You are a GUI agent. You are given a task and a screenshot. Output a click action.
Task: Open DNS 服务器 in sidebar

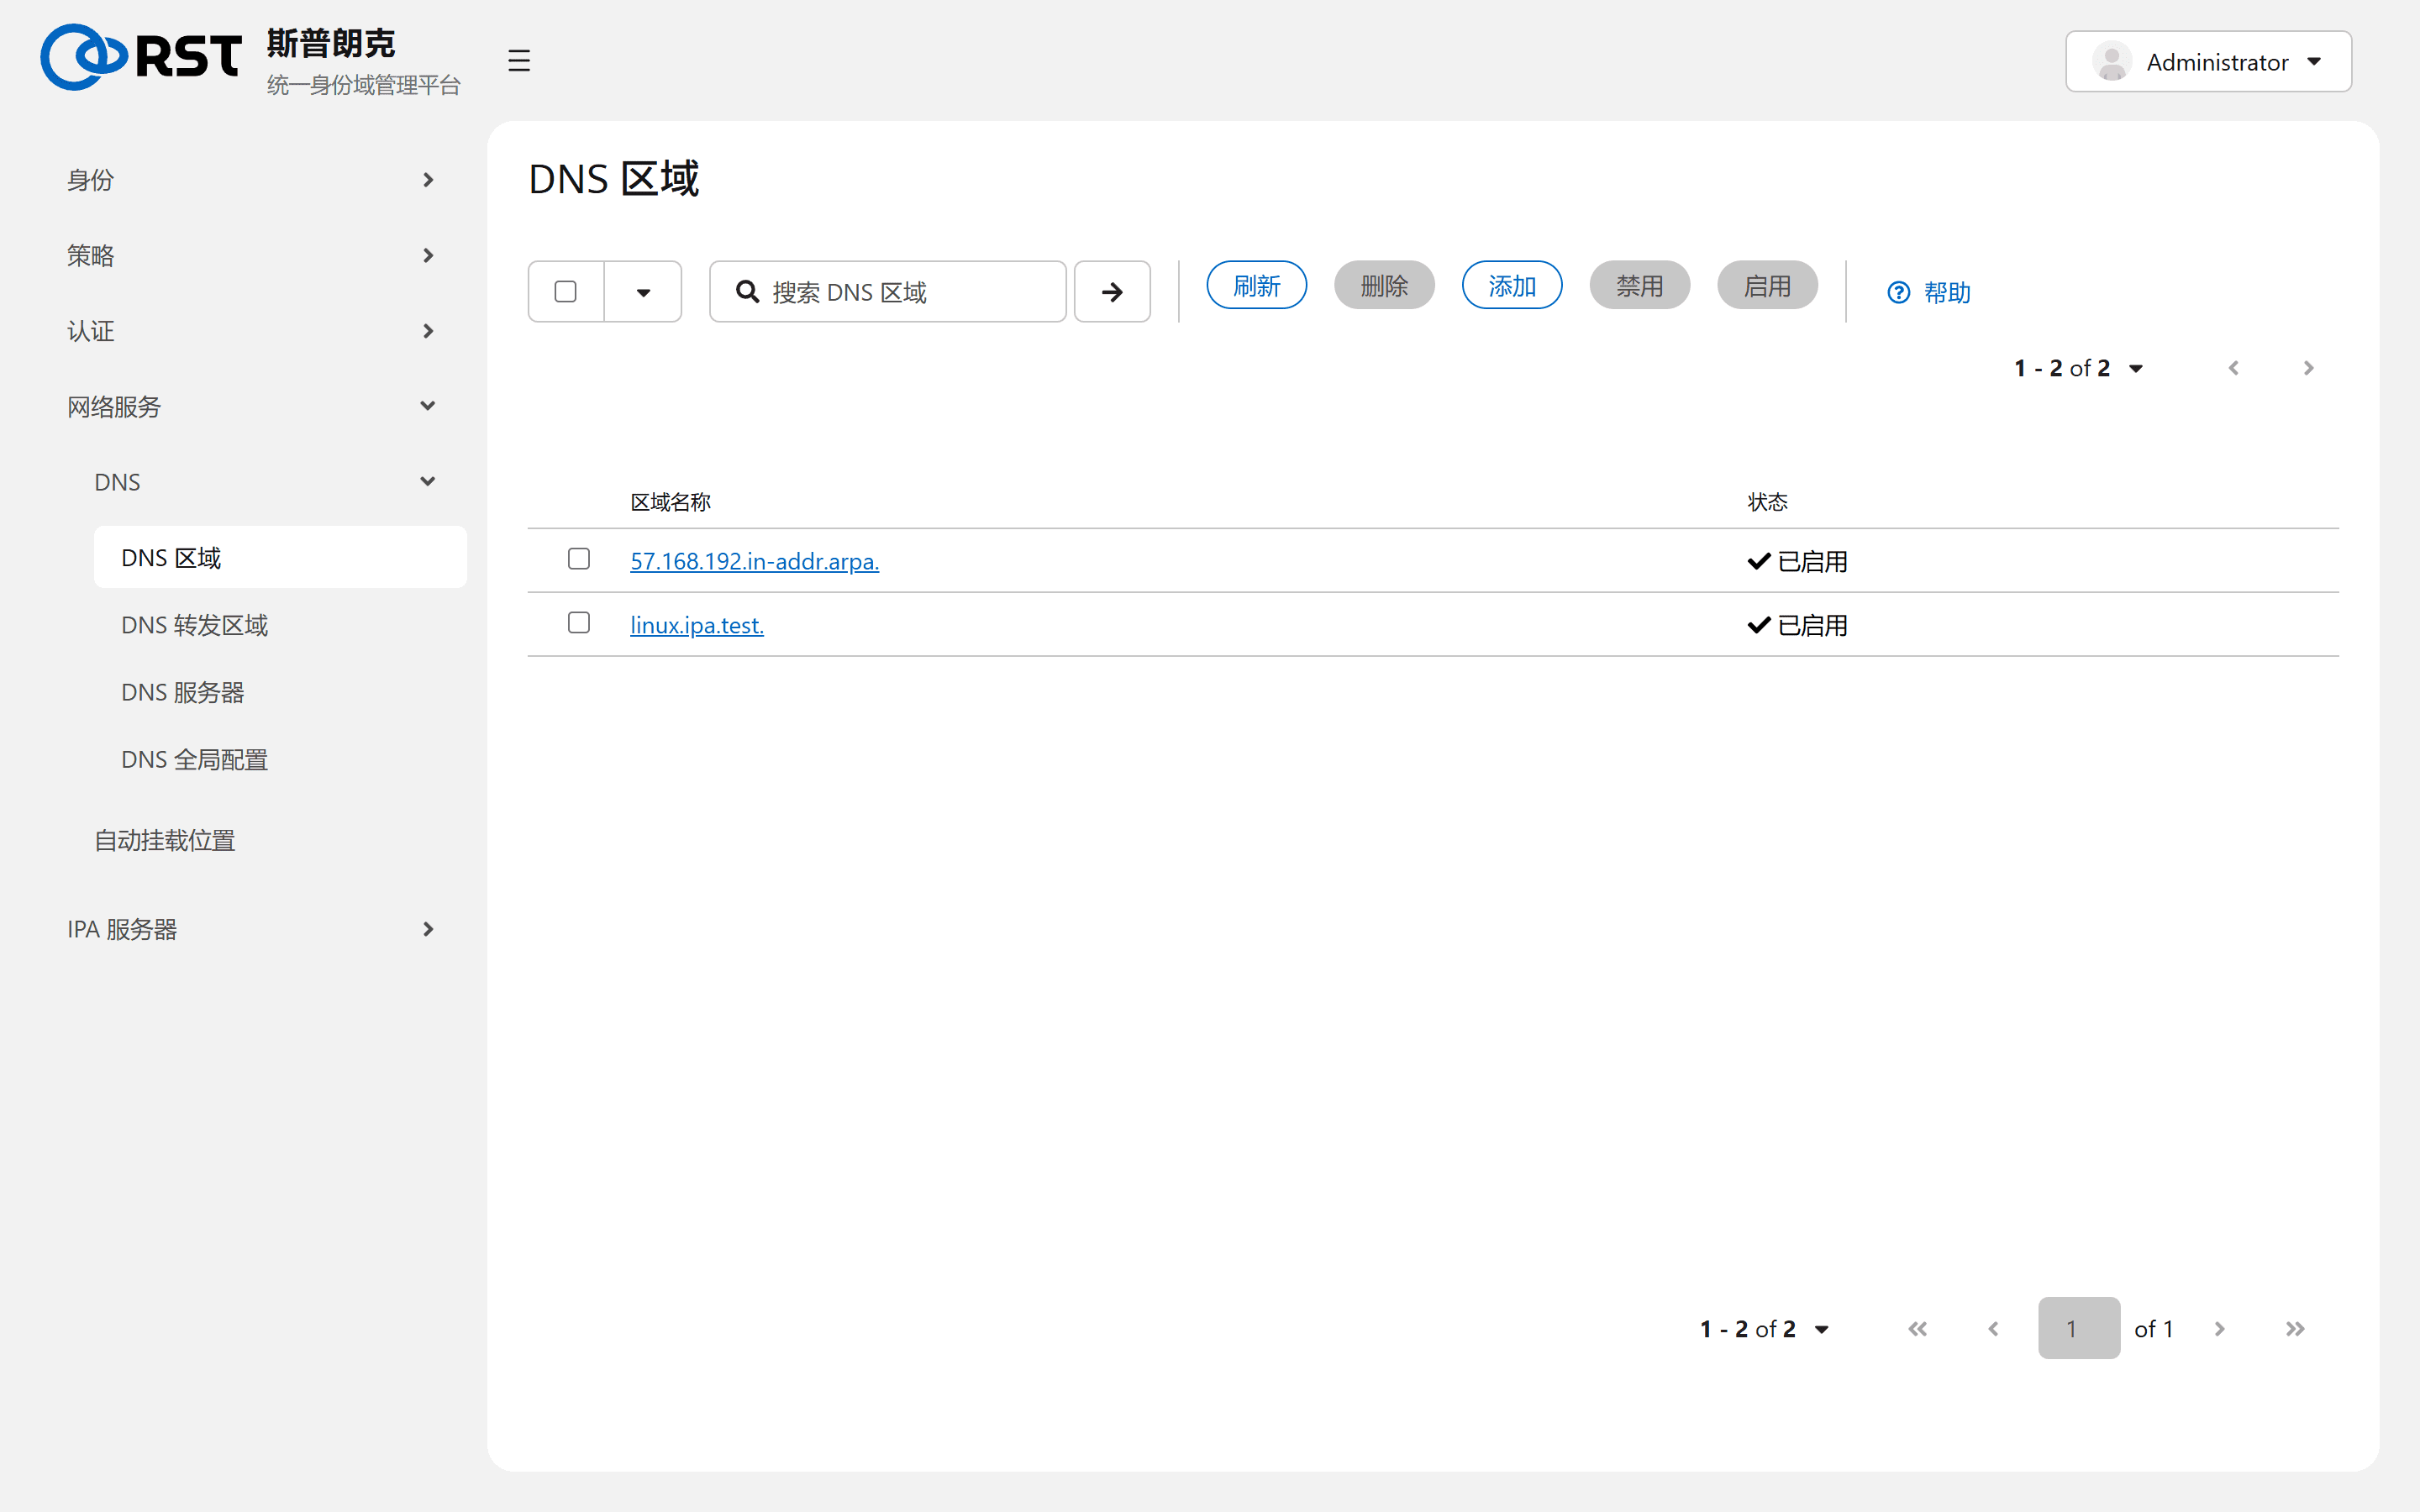click(x=280, y=692)
